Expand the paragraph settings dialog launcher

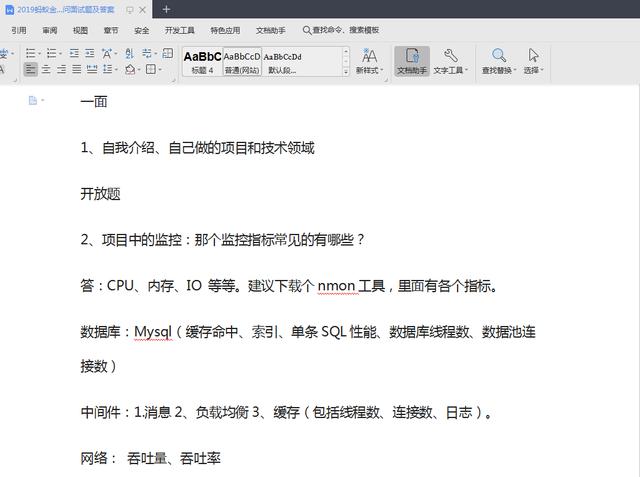[173, 80]
